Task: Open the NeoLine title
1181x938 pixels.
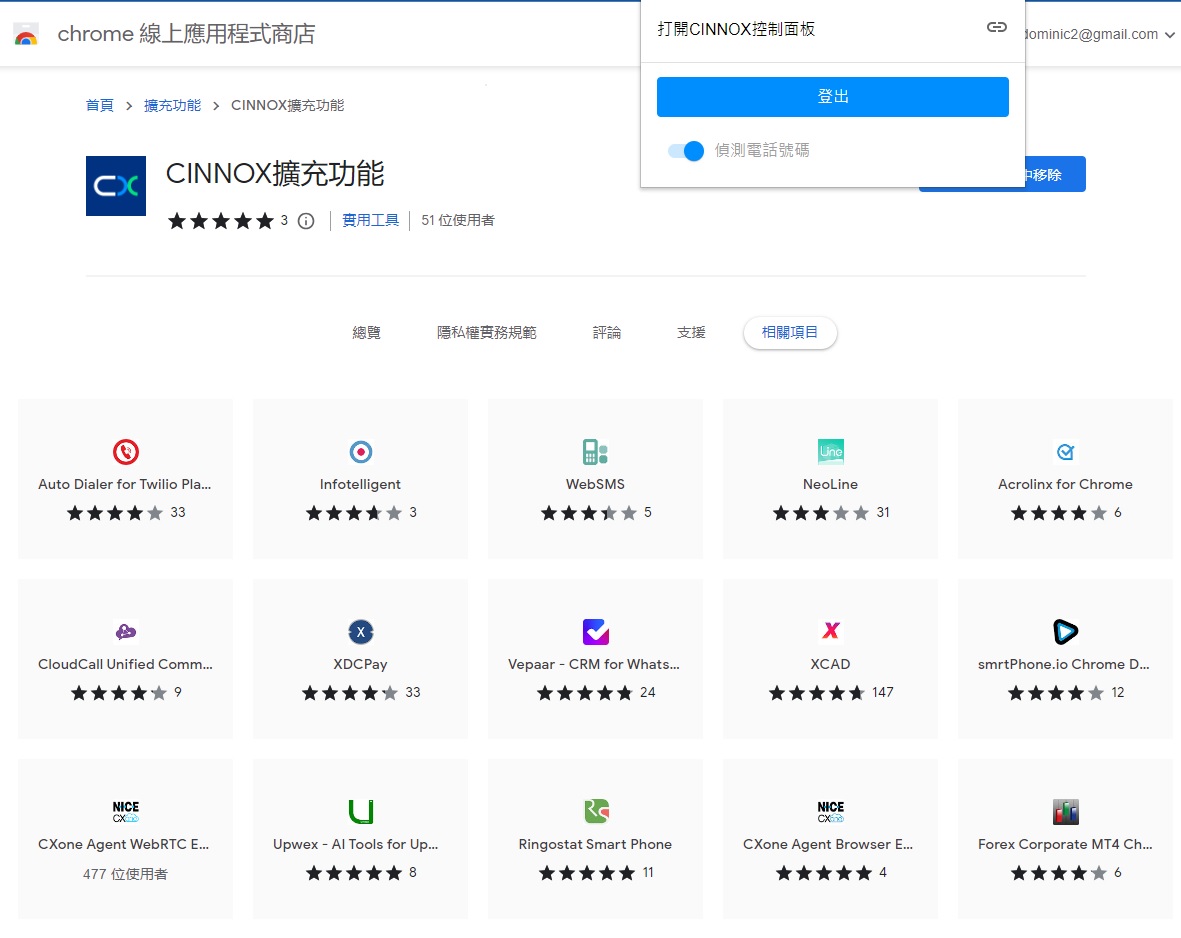Action: coord(830,484)
